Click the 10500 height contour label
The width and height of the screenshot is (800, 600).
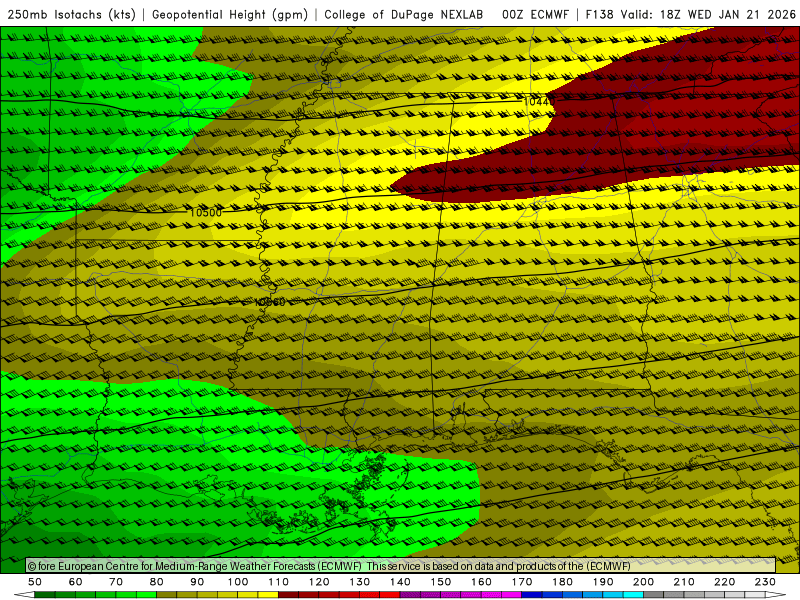tap(206, 212)
